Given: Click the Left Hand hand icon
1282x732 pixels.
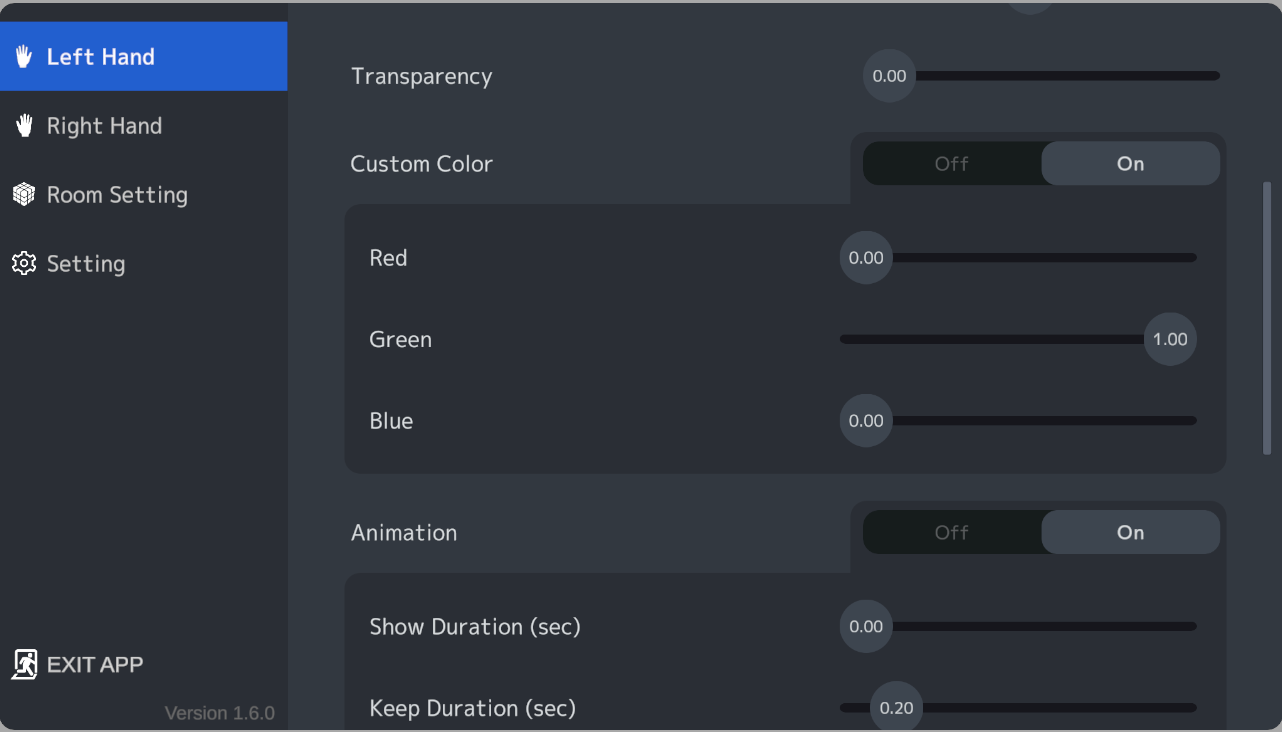Looking at the screenshot, I should [24, 56].
